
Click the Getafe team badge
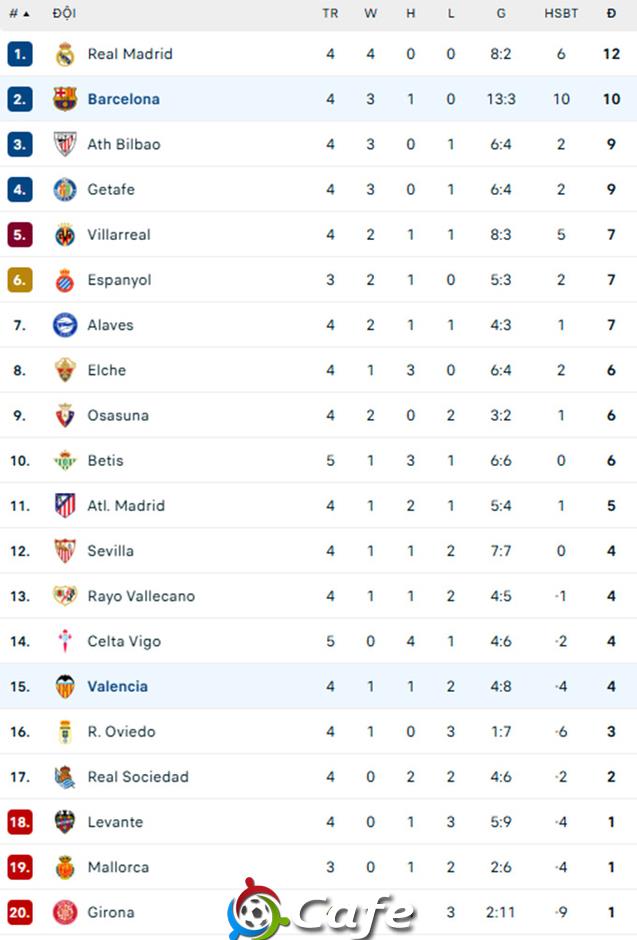coord(65,189)
